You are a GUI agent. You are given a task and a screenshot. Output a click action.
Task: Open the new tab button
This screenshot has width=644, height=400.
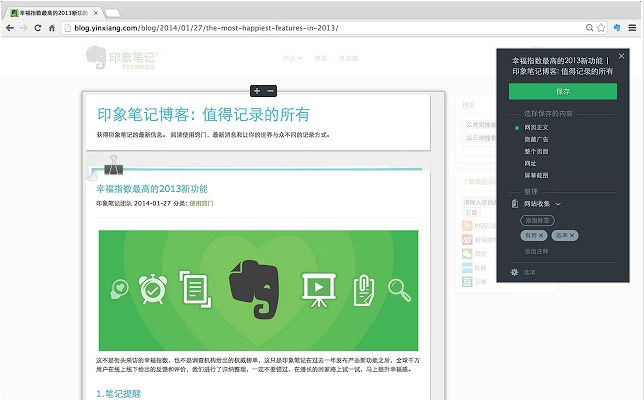[x=113, y=13]
